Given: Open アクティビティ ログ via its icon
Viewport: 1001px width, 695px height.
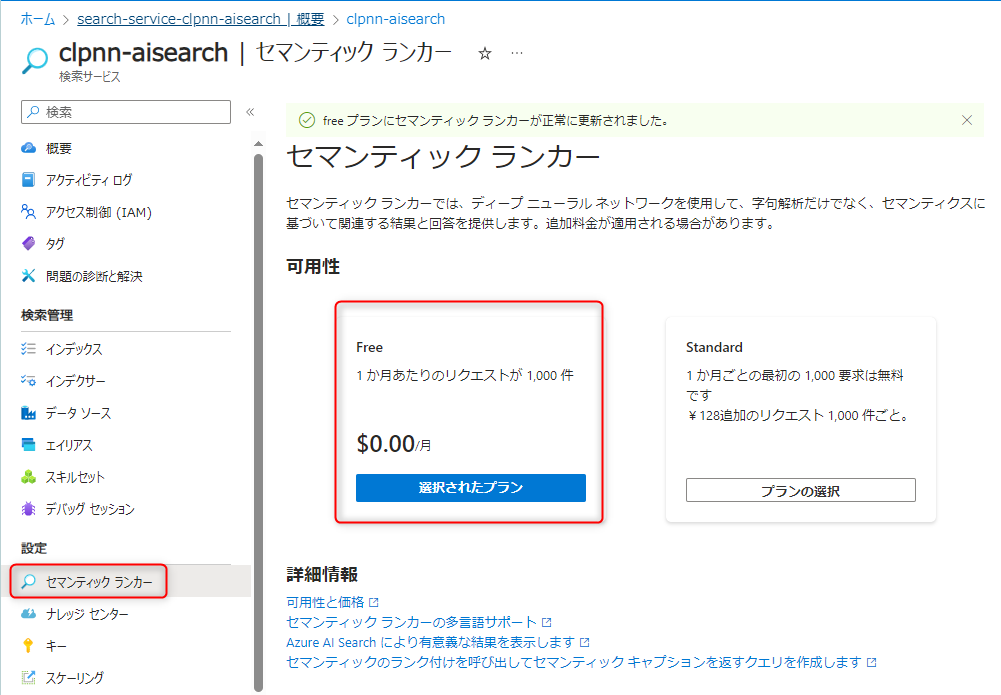Looking at the screenshot, I should click(29, 180).
